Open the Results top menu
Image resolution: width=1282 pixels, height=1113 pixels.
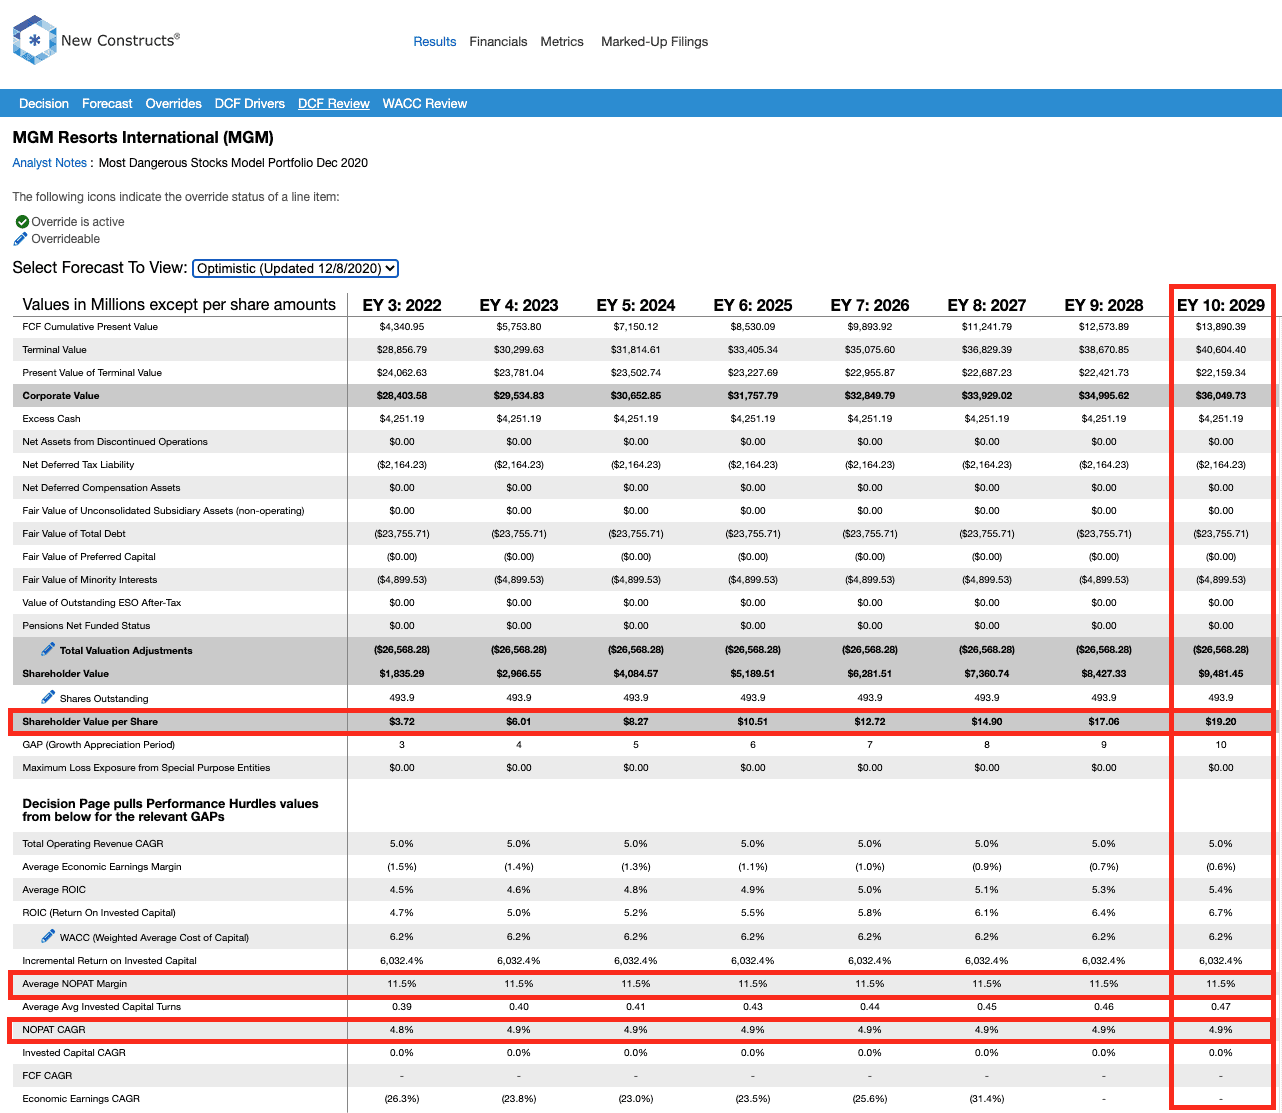[x=435, y=42]
